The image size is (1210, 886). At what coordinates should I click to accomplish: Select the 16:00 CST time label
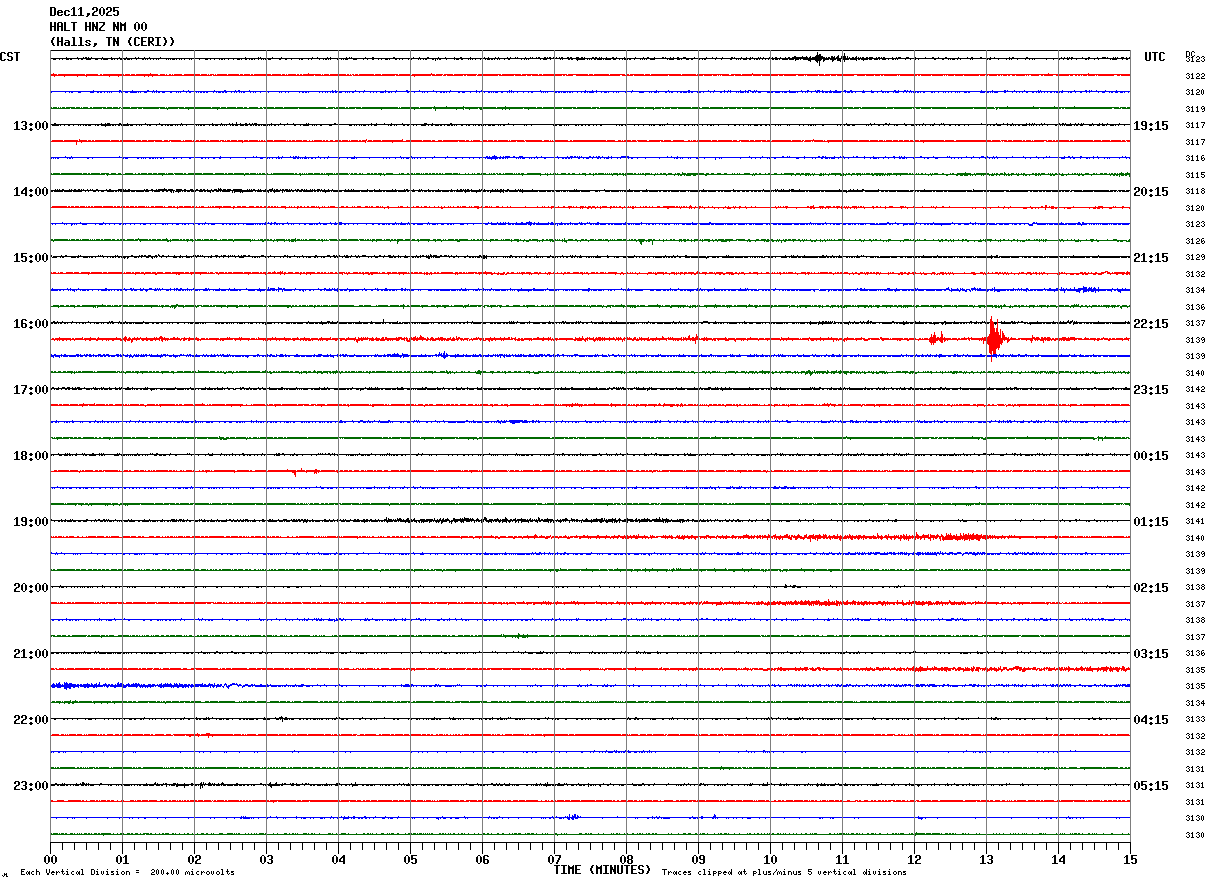[30, 324]
